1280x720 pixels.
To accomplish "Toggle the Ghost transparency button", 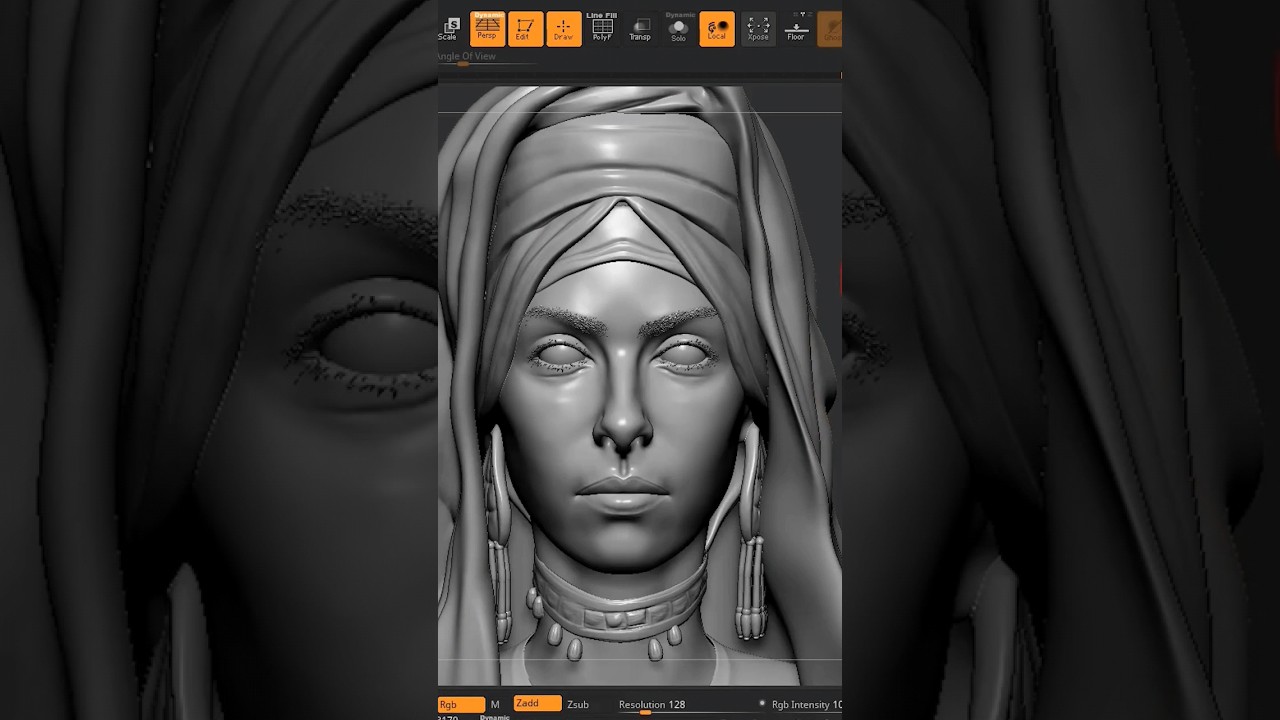I will click(x=830, y=29).
